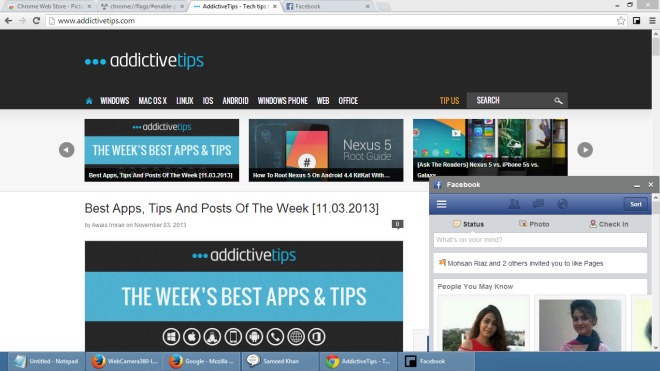The height and width of the screenshot is (371, 660).
Task: Open the Office category
Action: [348, 101]
